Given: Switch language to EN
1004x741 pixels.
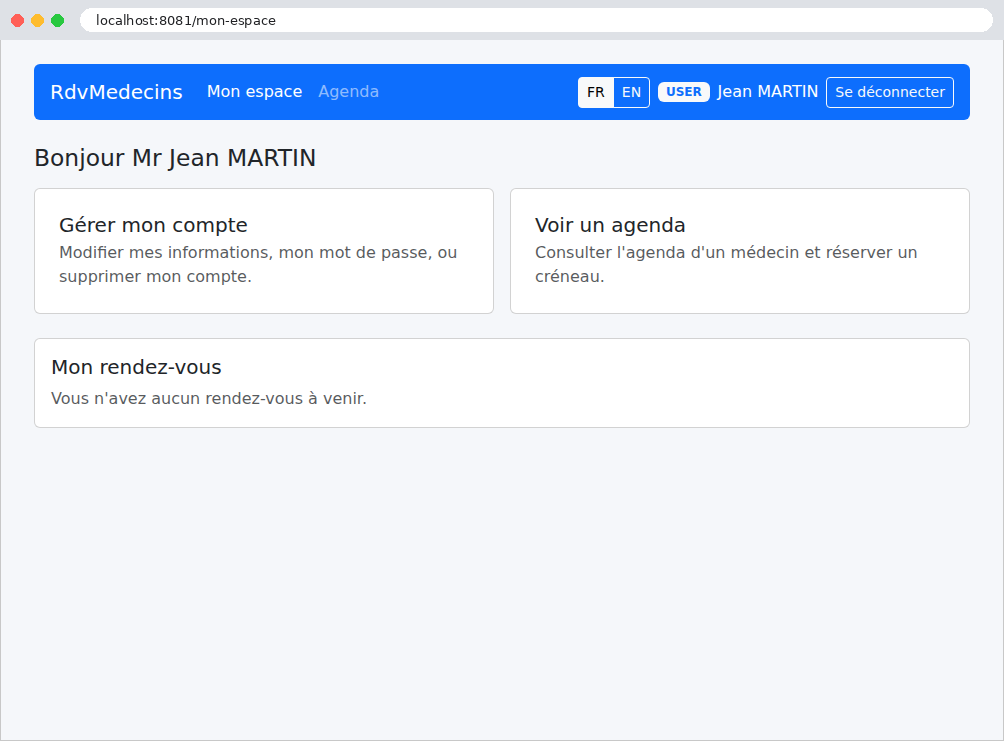Looking at the screenshot, I should tap(631, 92).
